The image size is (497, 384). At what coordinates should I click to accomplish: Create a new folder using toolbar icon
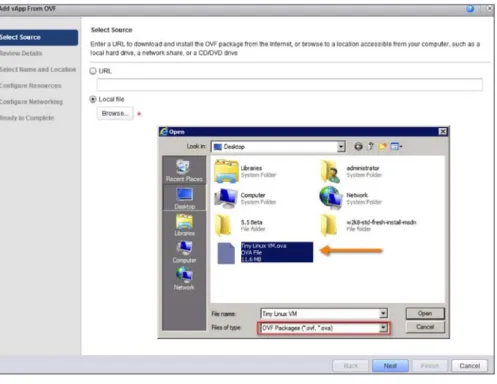point(382,146)
